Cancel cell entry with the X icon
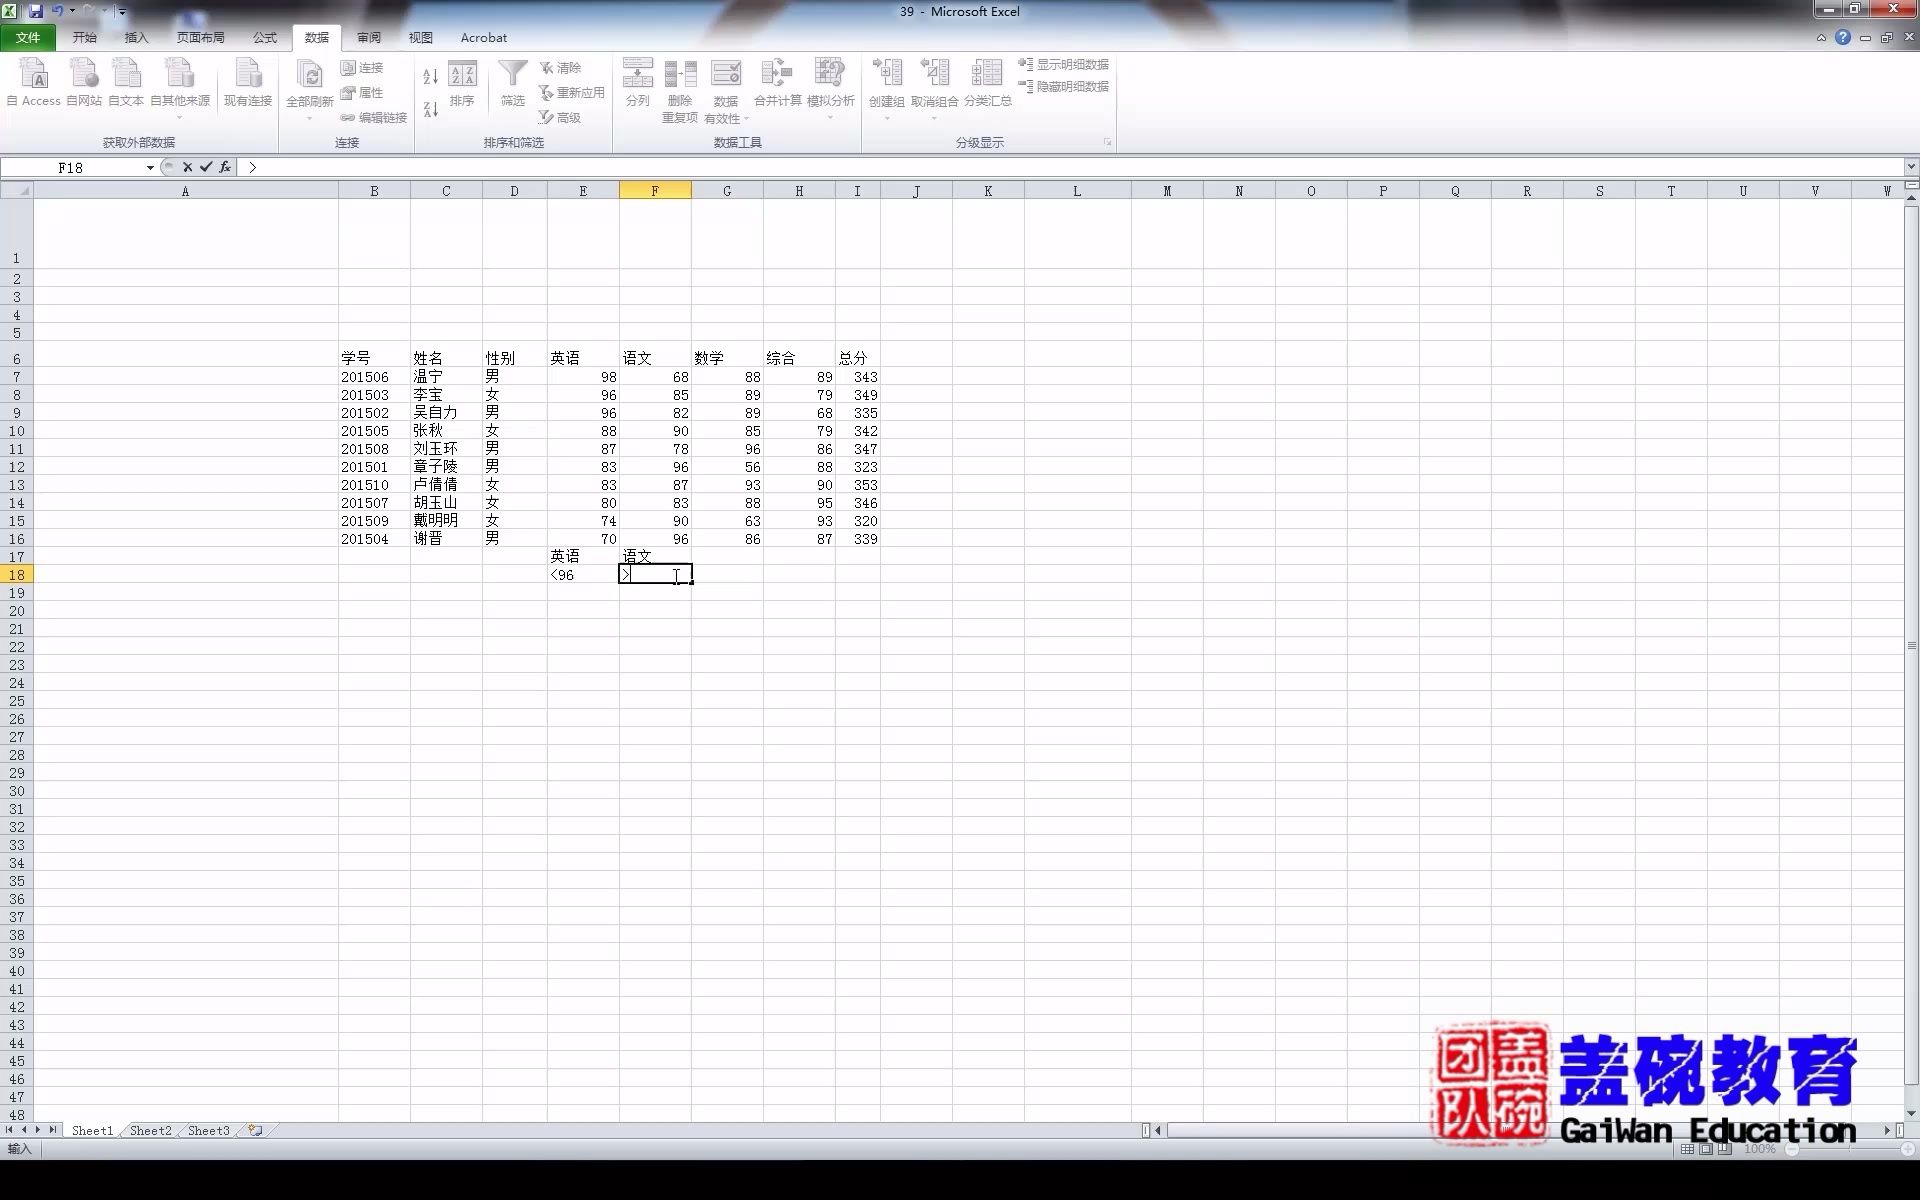Image resolution: width=1920 pixels, height=1200 pixels. click(188, 167)
